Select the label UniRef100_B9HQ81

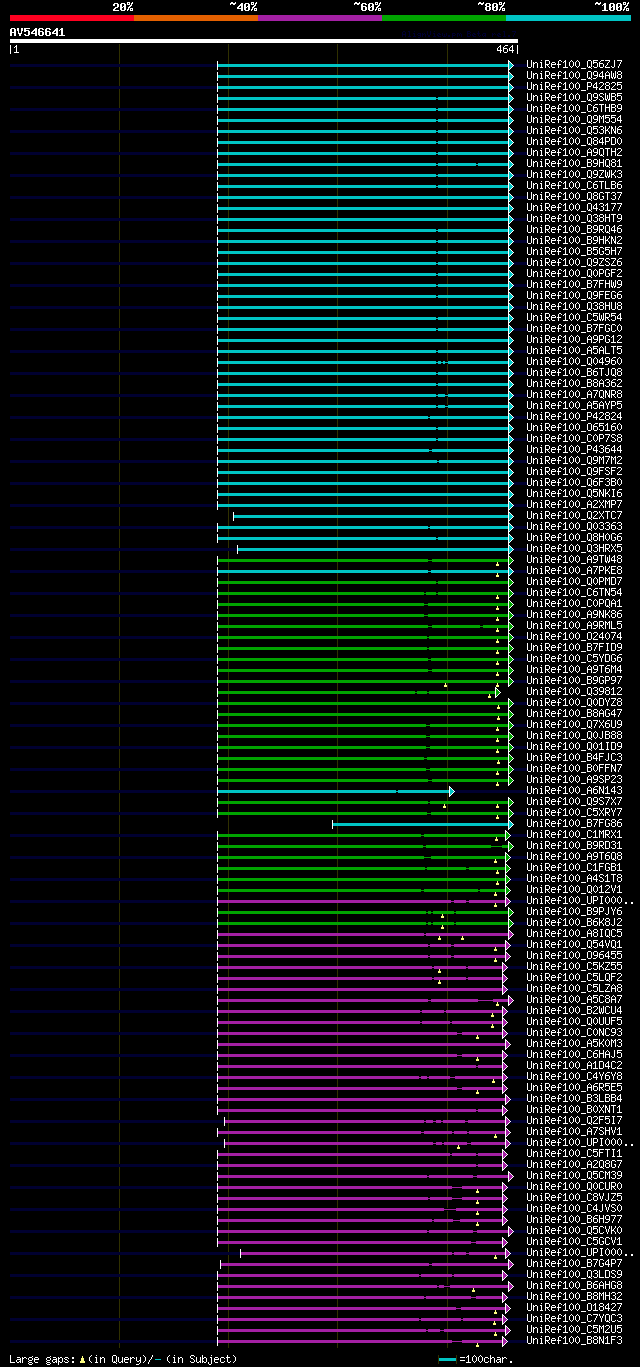(x=574, y=163)
